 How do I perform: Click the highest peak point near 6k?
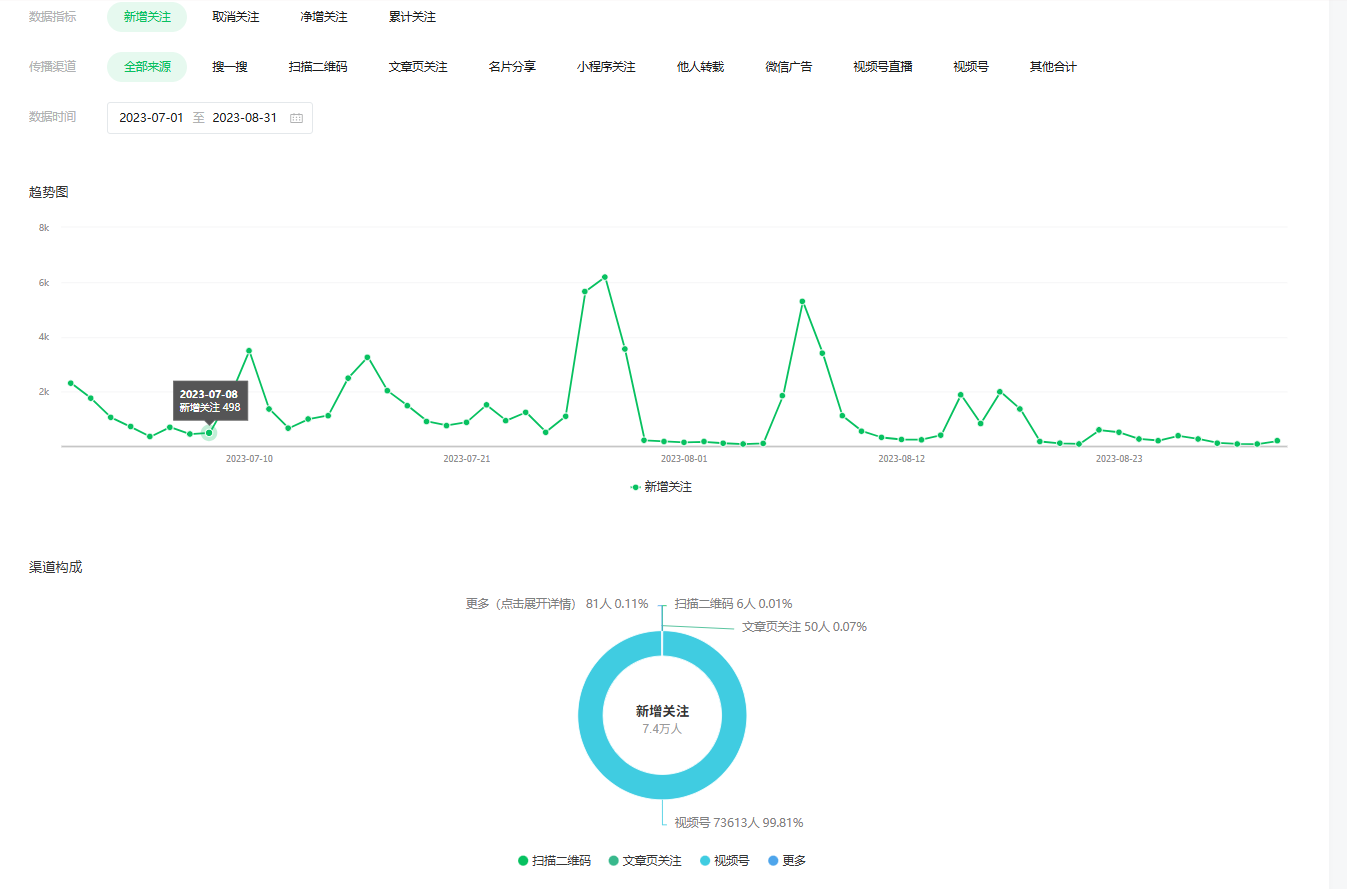(x=605, y=277)
